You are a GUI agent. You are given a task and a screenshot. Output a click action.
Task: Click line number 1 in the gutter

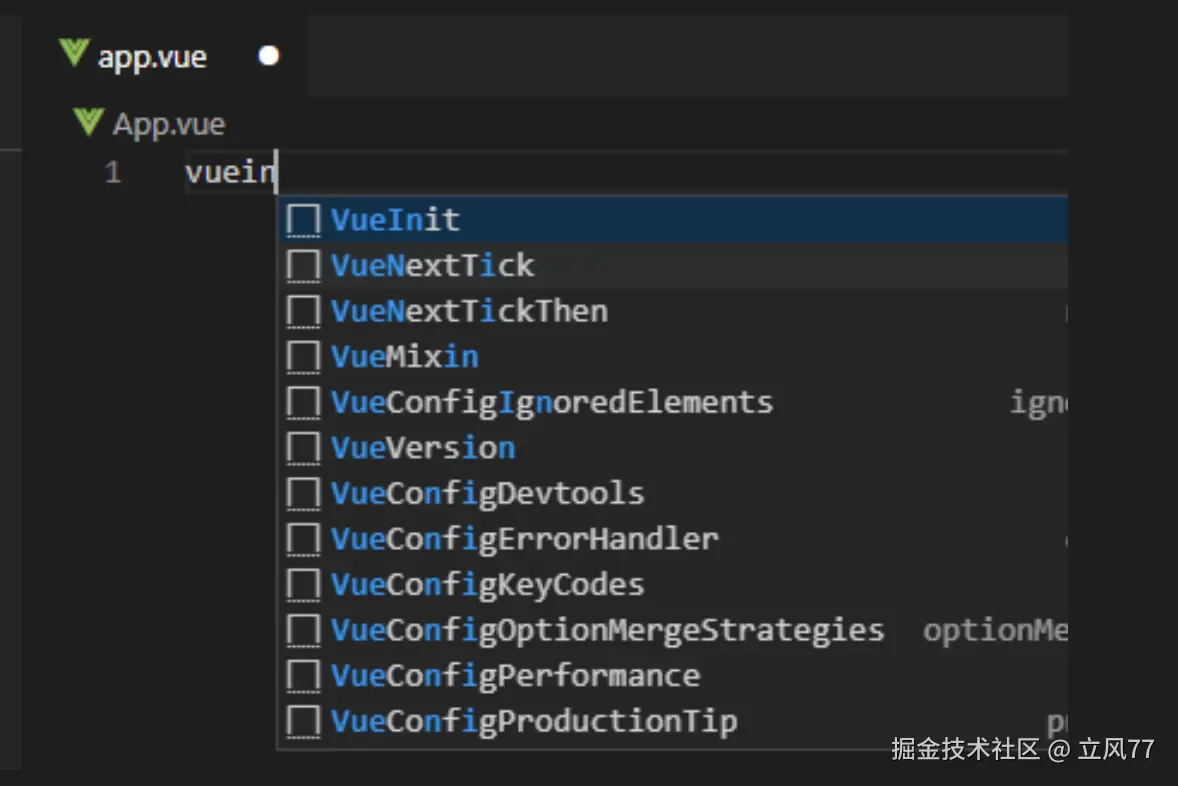[113, 173]
